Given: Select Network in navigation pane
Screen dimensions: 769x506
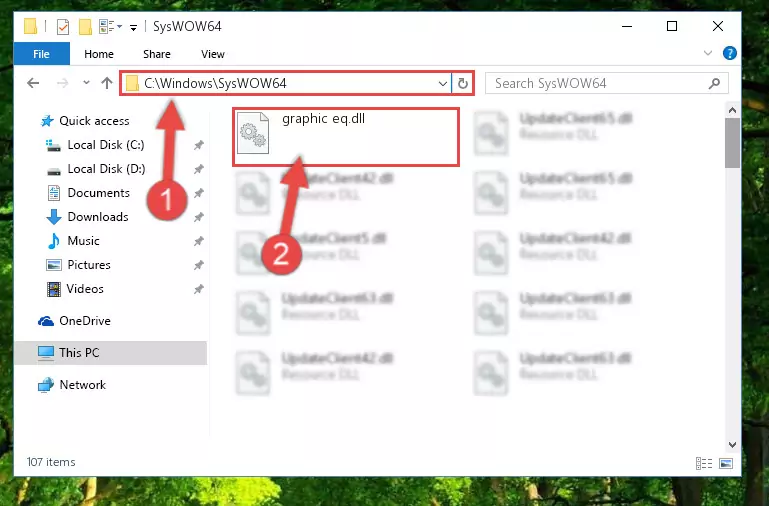Looking at the screenshot, I should click(x=82, y=385).
